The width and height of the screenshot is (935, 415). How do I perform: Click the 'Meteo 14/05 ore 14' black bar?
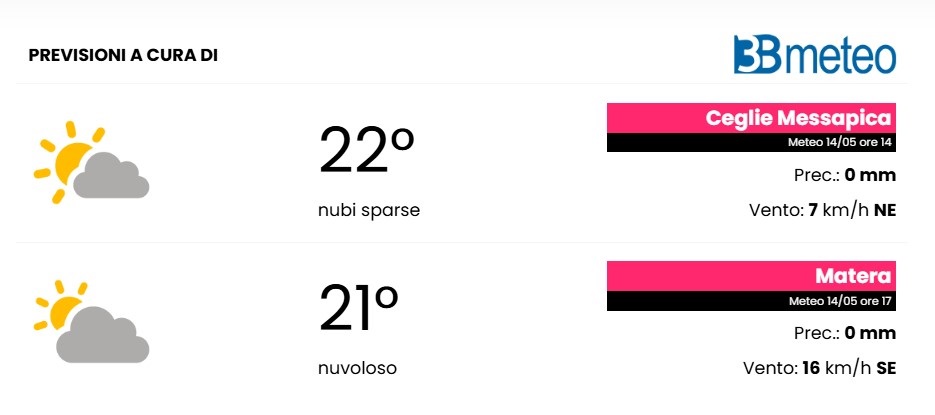tap(751, 143)
